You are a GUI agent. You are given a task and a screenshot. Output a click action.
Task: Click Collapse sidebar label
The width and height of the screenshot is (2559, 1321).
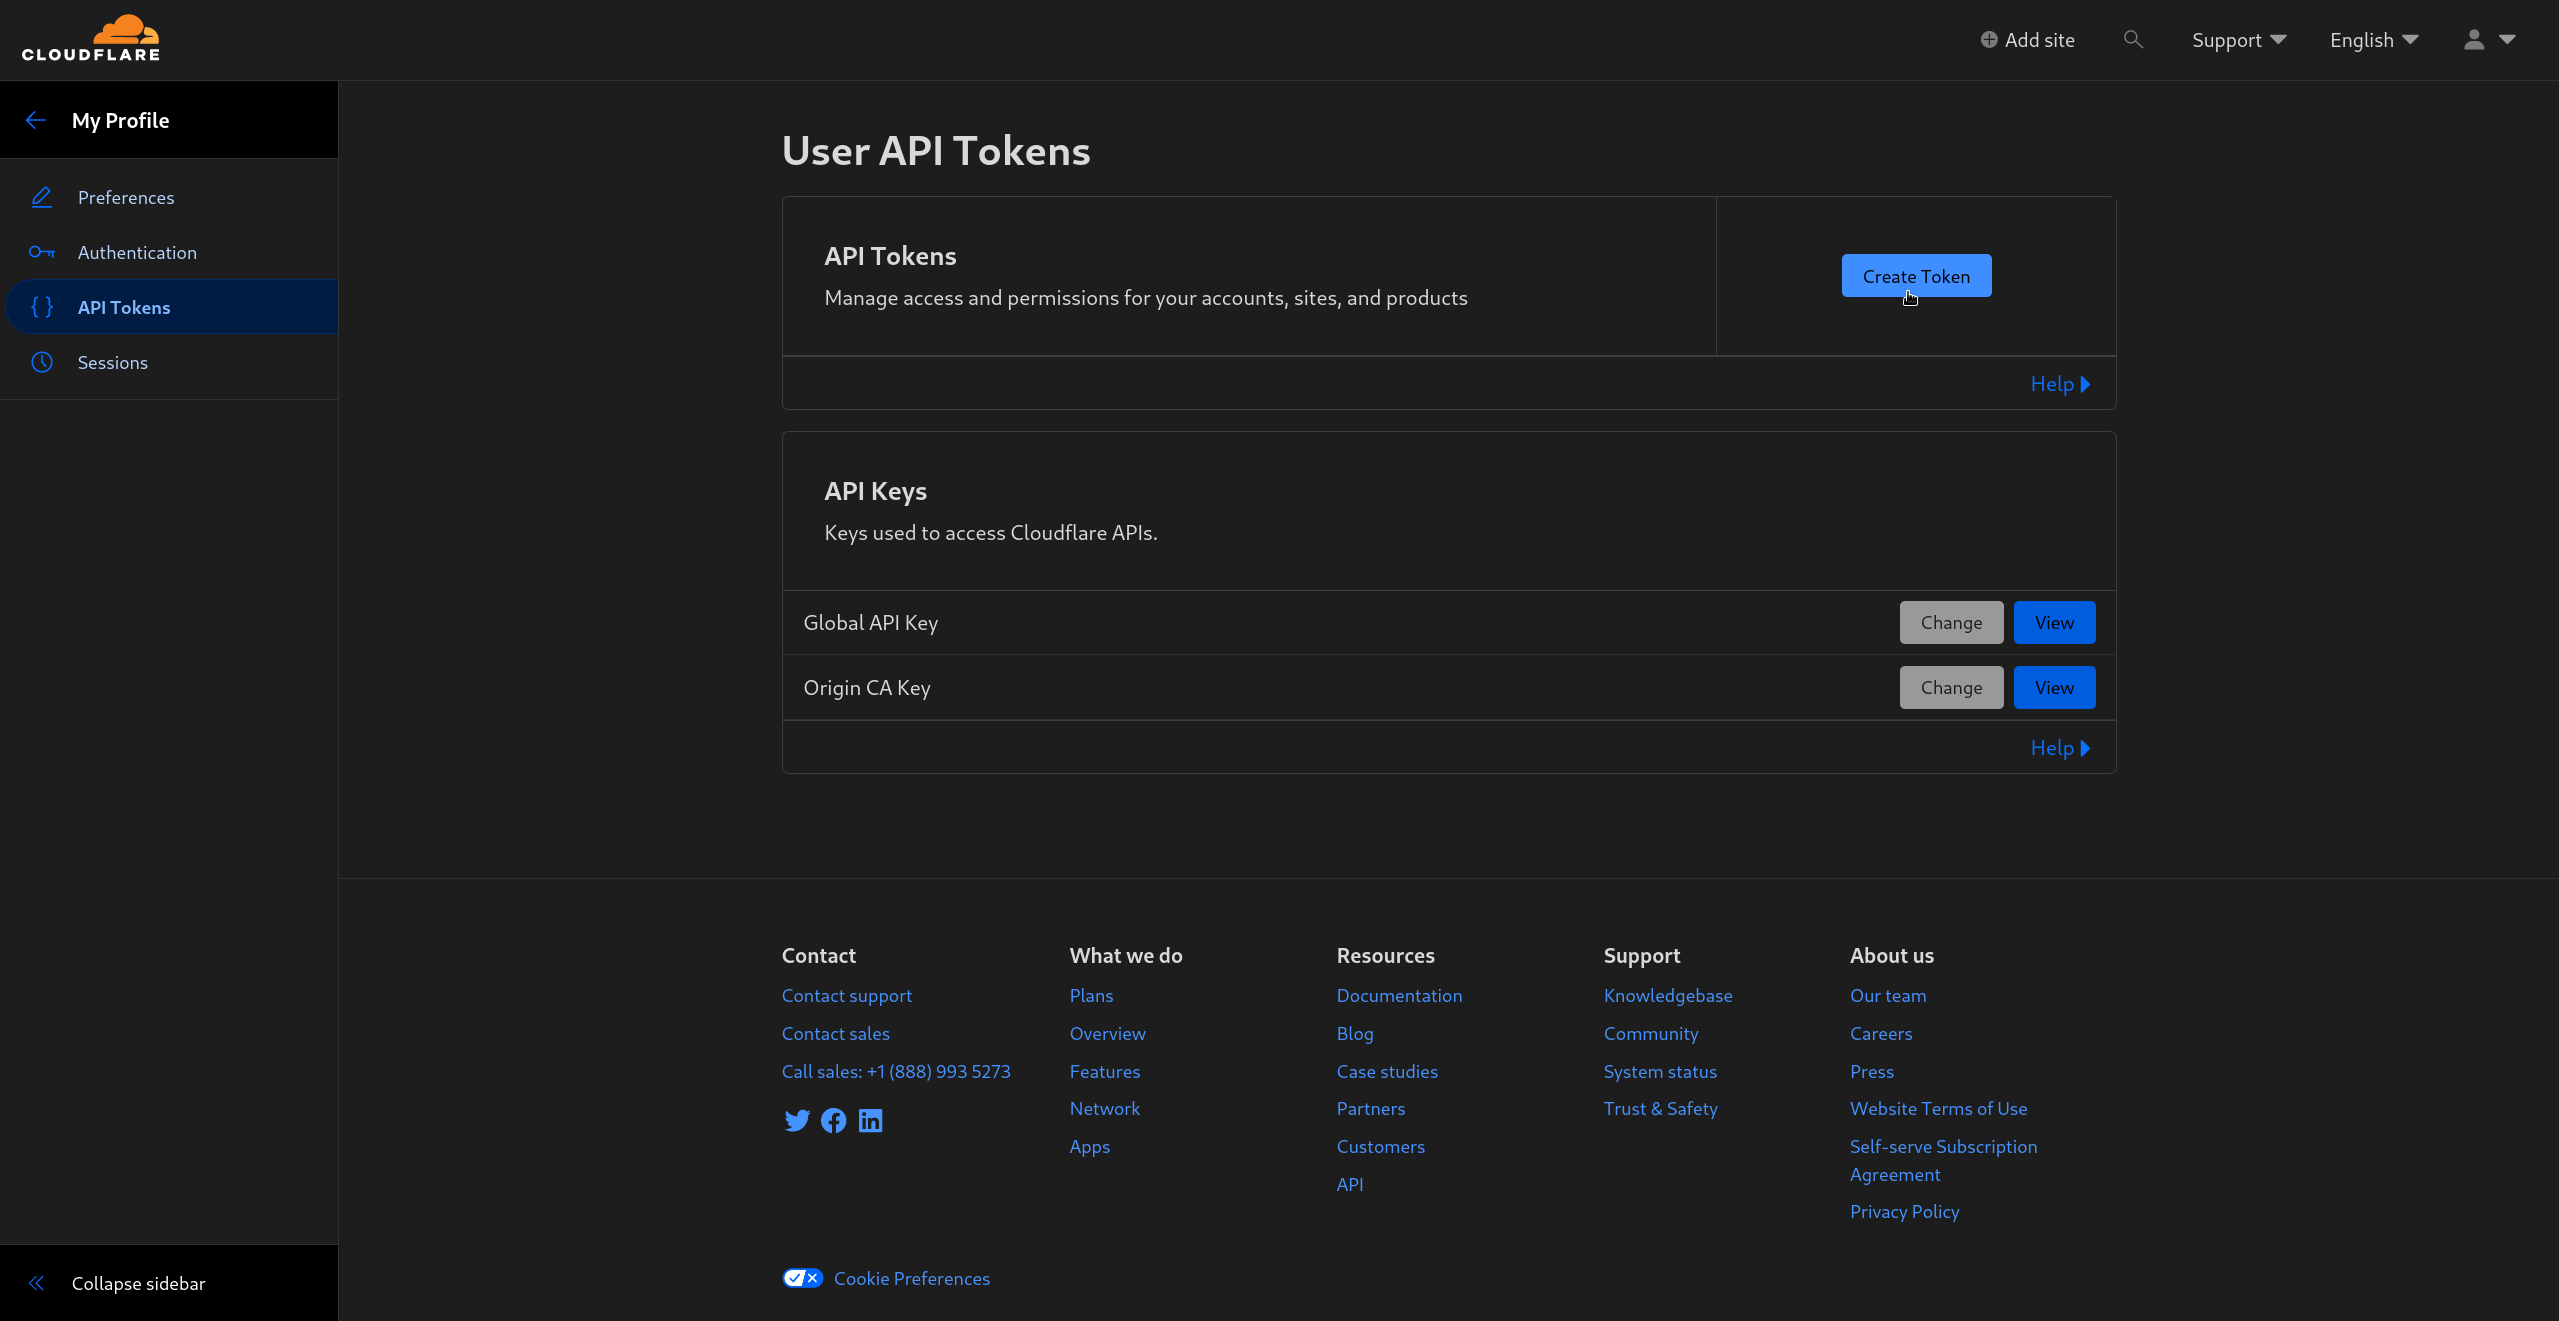tap(138, 1283)
